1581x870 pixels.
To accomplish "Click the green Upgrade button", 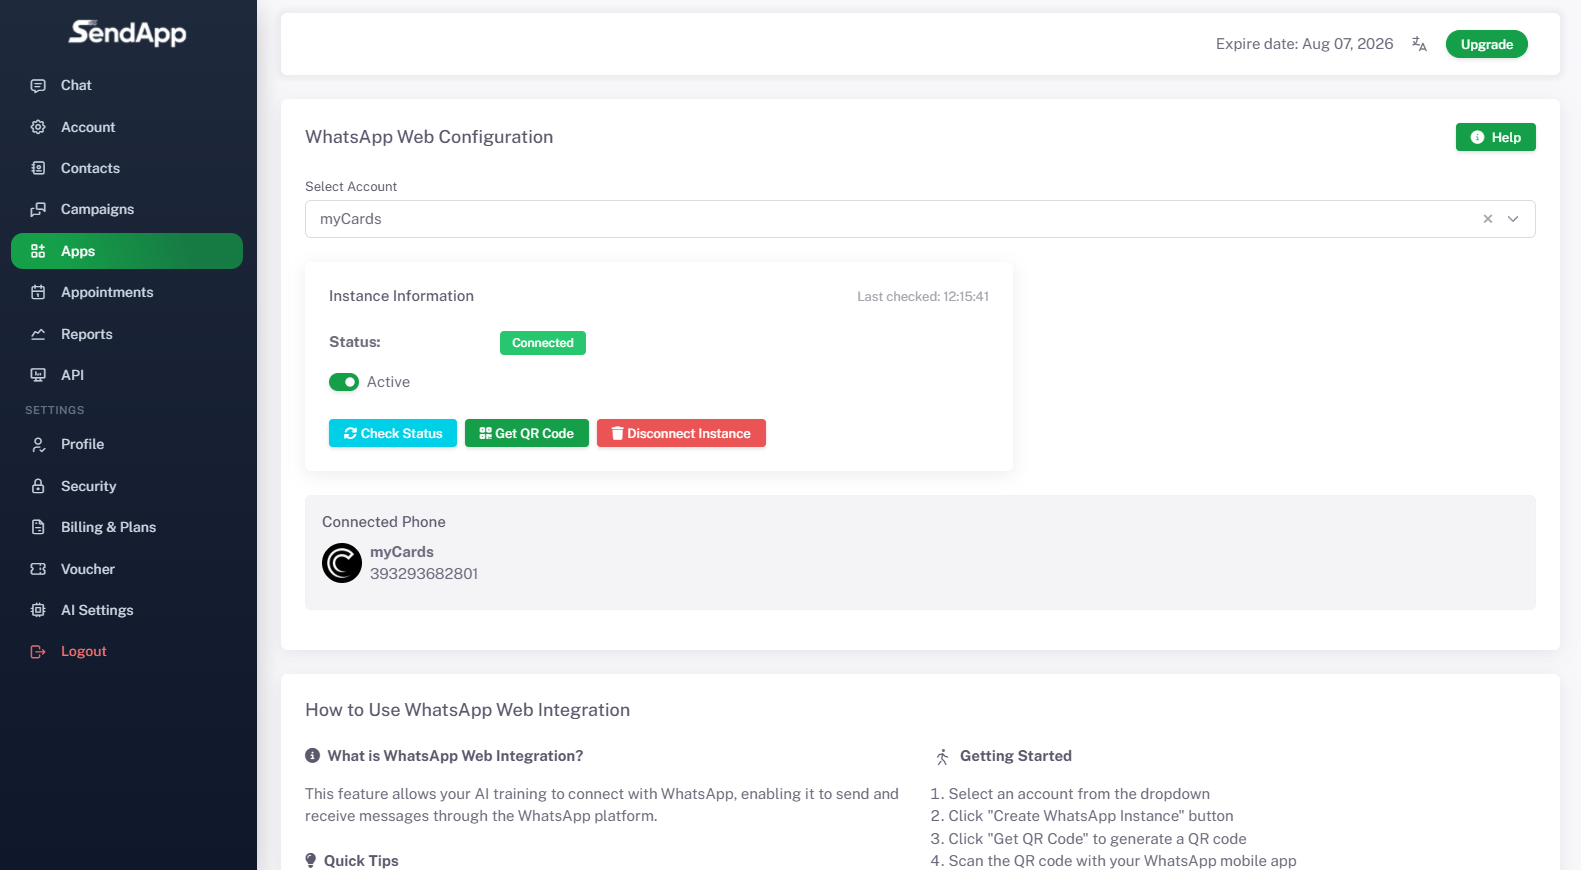I will pos(1486,44).
